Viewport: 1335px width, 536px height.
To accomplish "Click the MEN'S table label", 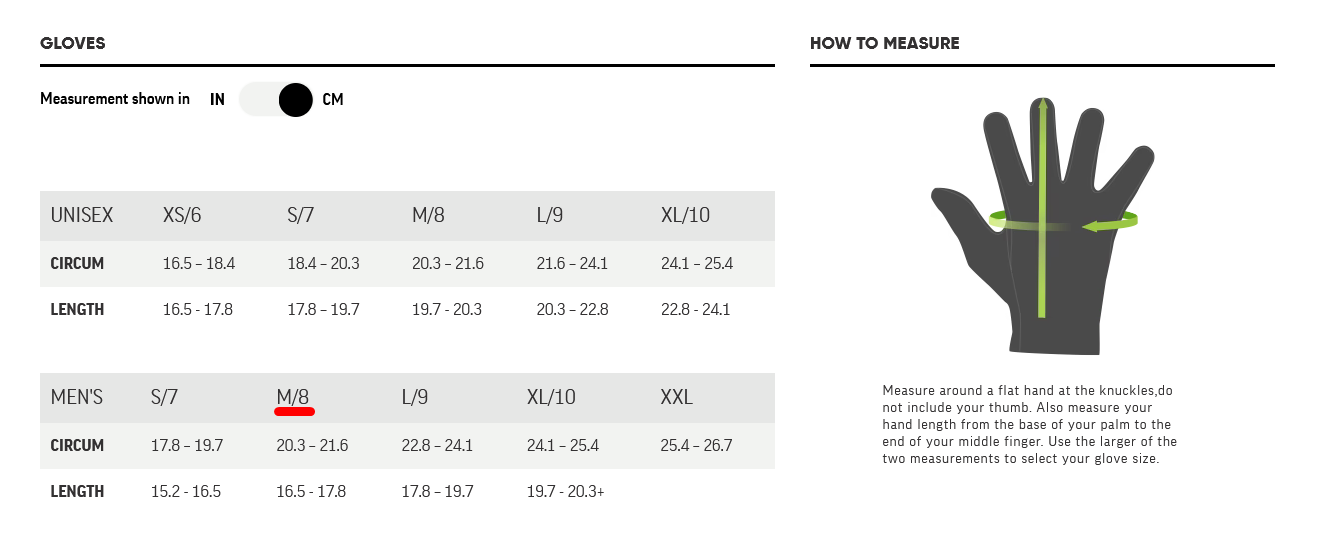I will 77,397.
